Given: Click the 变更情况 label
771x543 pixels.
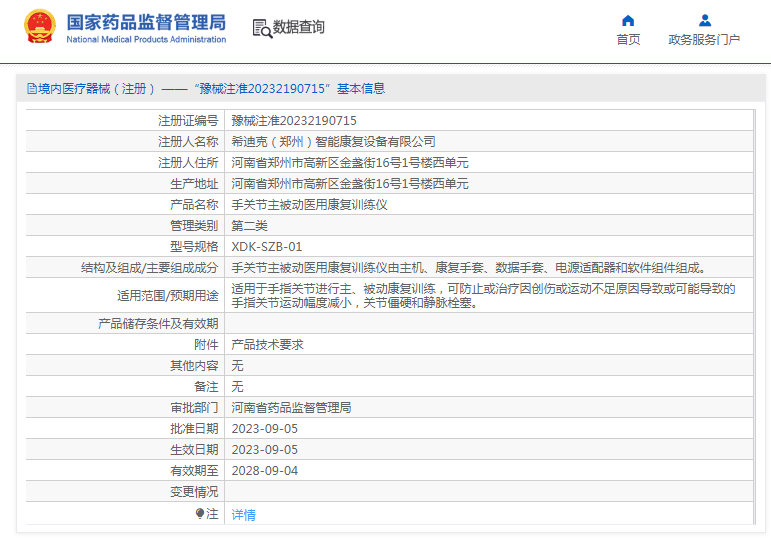Looking at the screenshot, I should pyautogui.click(x=194, y=492).
